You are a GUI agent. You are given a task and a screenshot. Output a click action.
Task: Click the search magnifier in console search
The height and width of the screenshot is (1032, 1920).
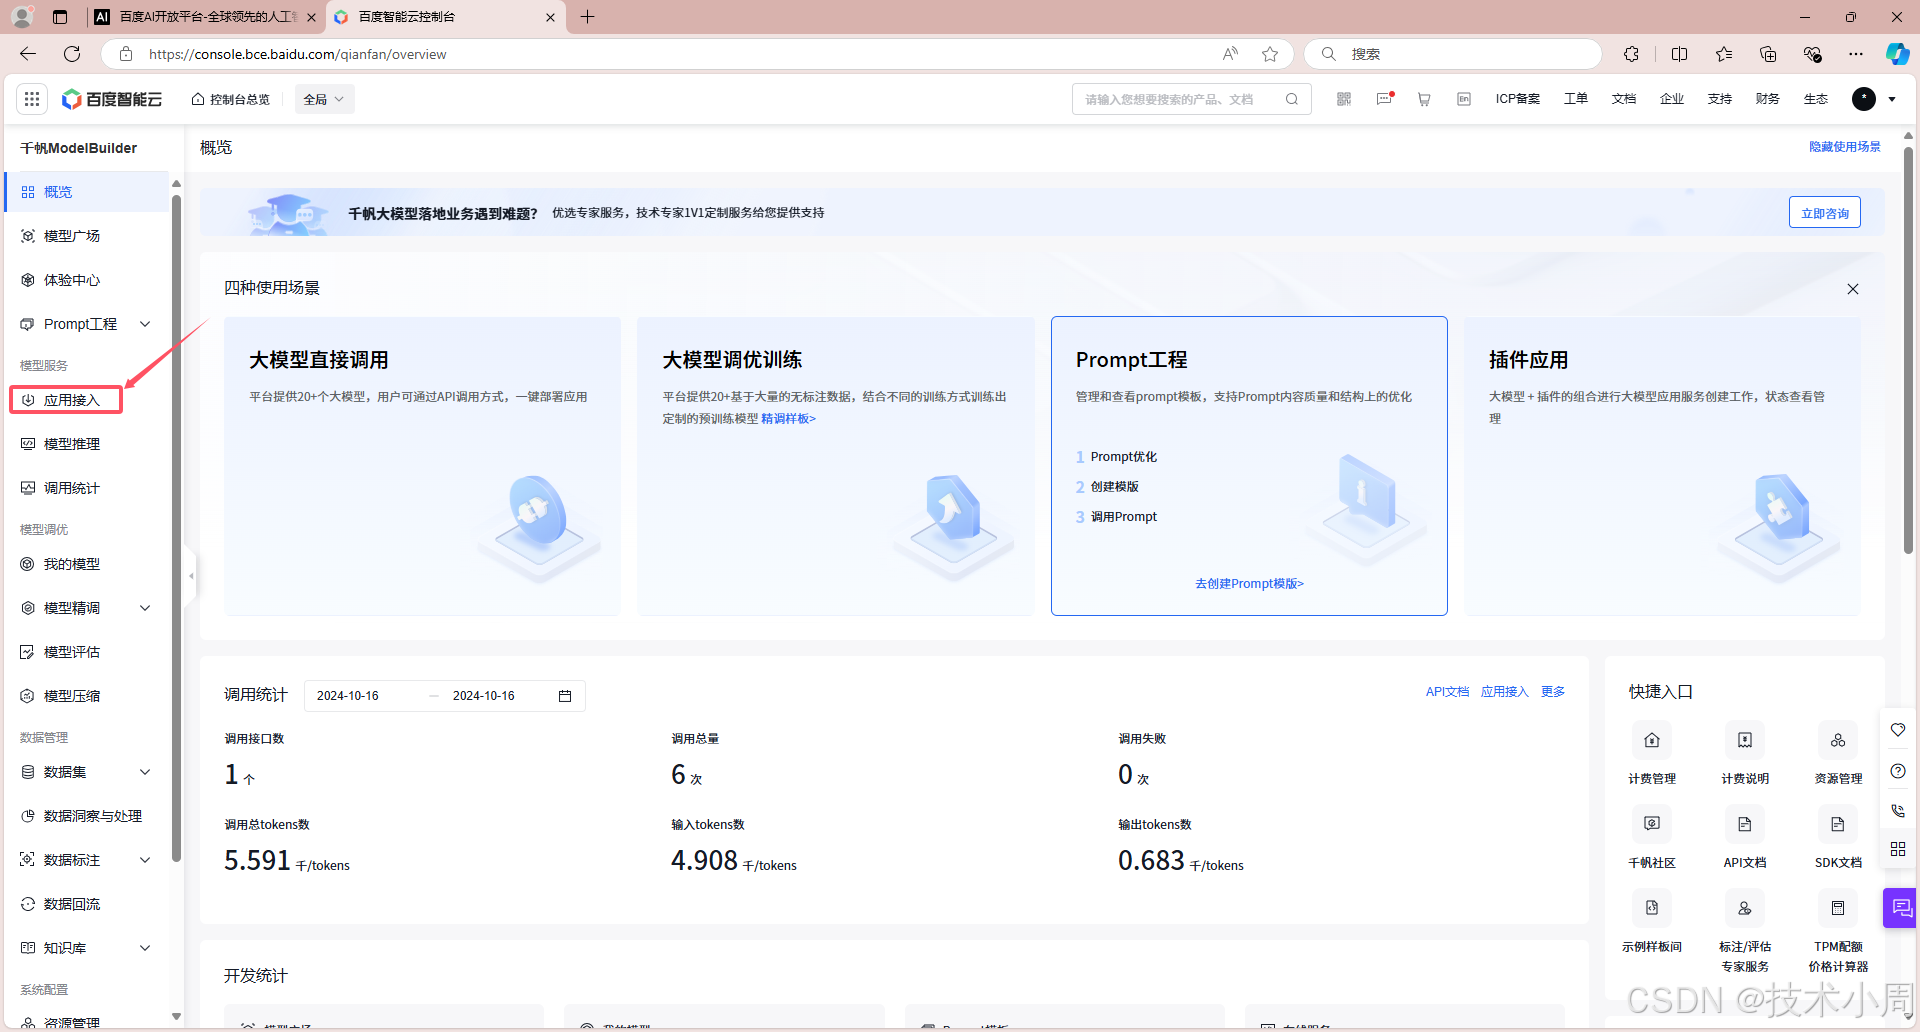click(x=1292, y=99)
